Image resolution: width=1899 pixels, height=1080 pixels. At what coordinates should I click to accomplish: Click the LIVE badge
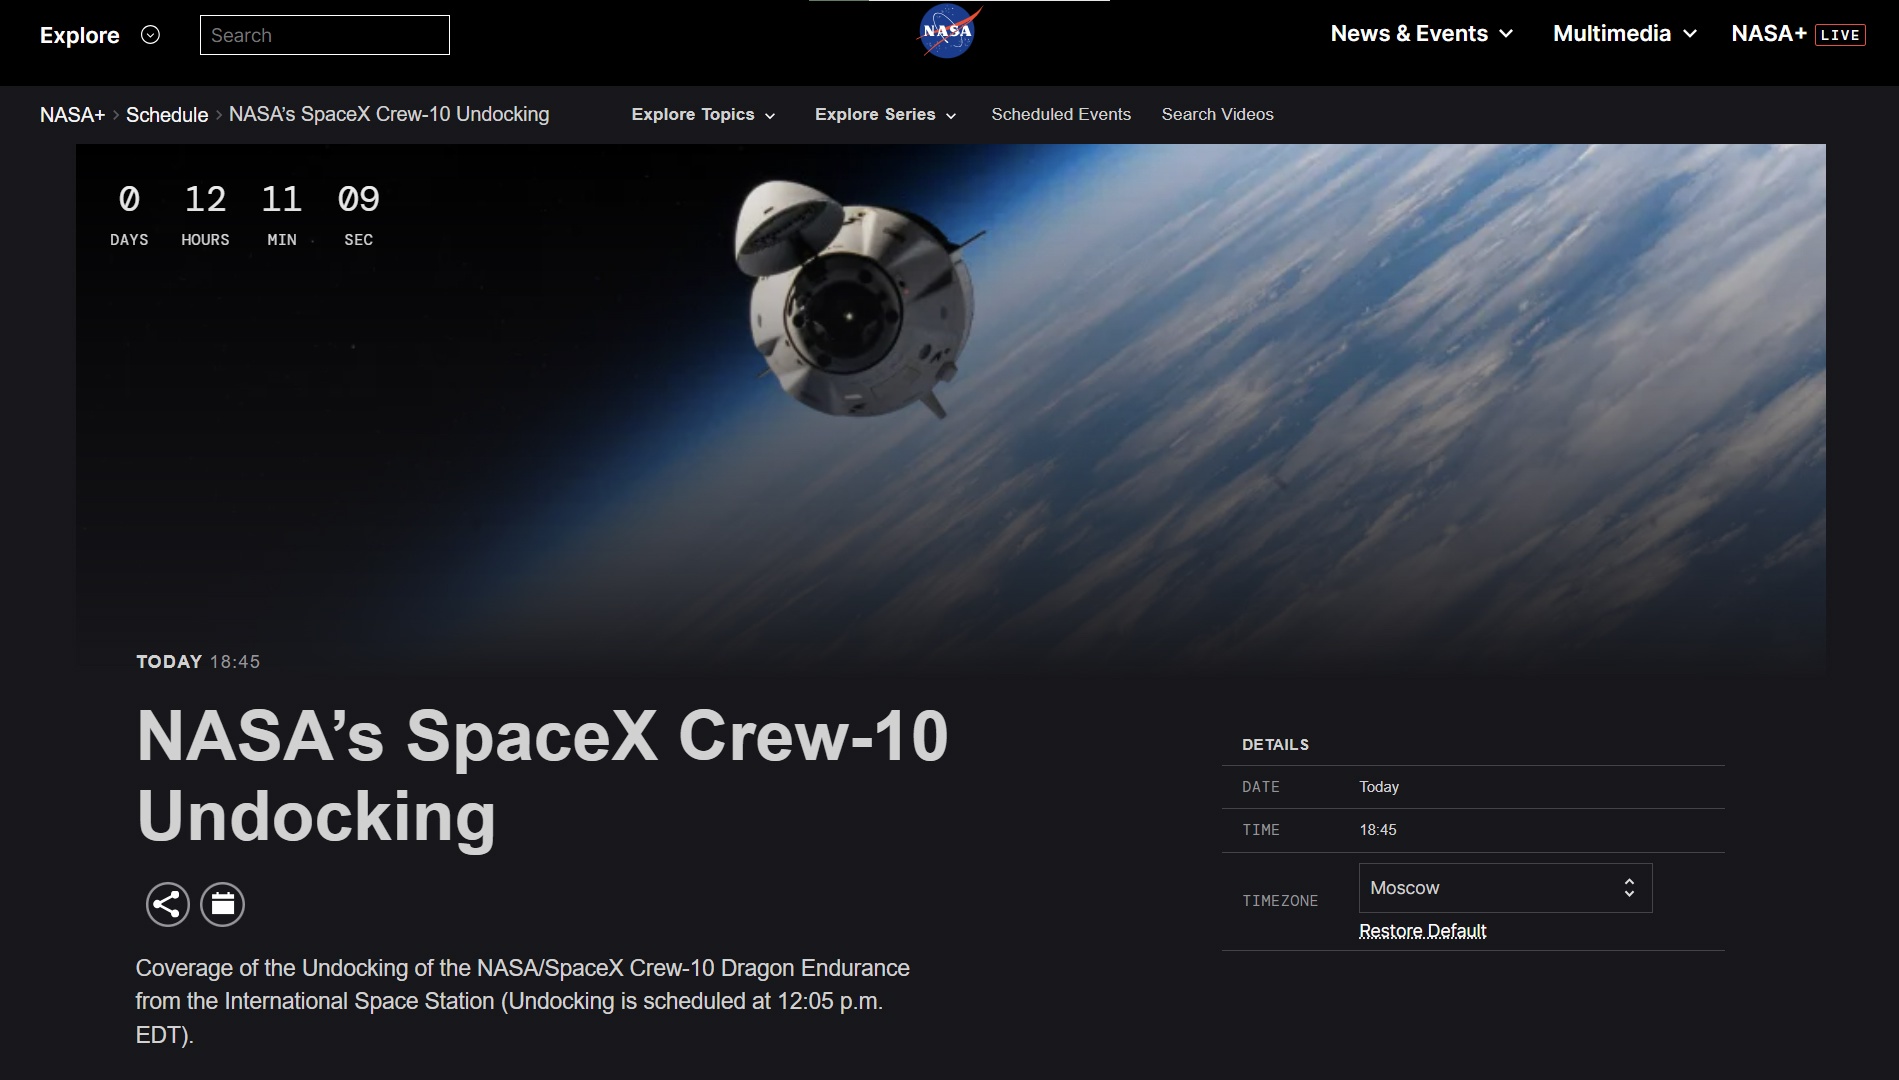[1840, 35]
